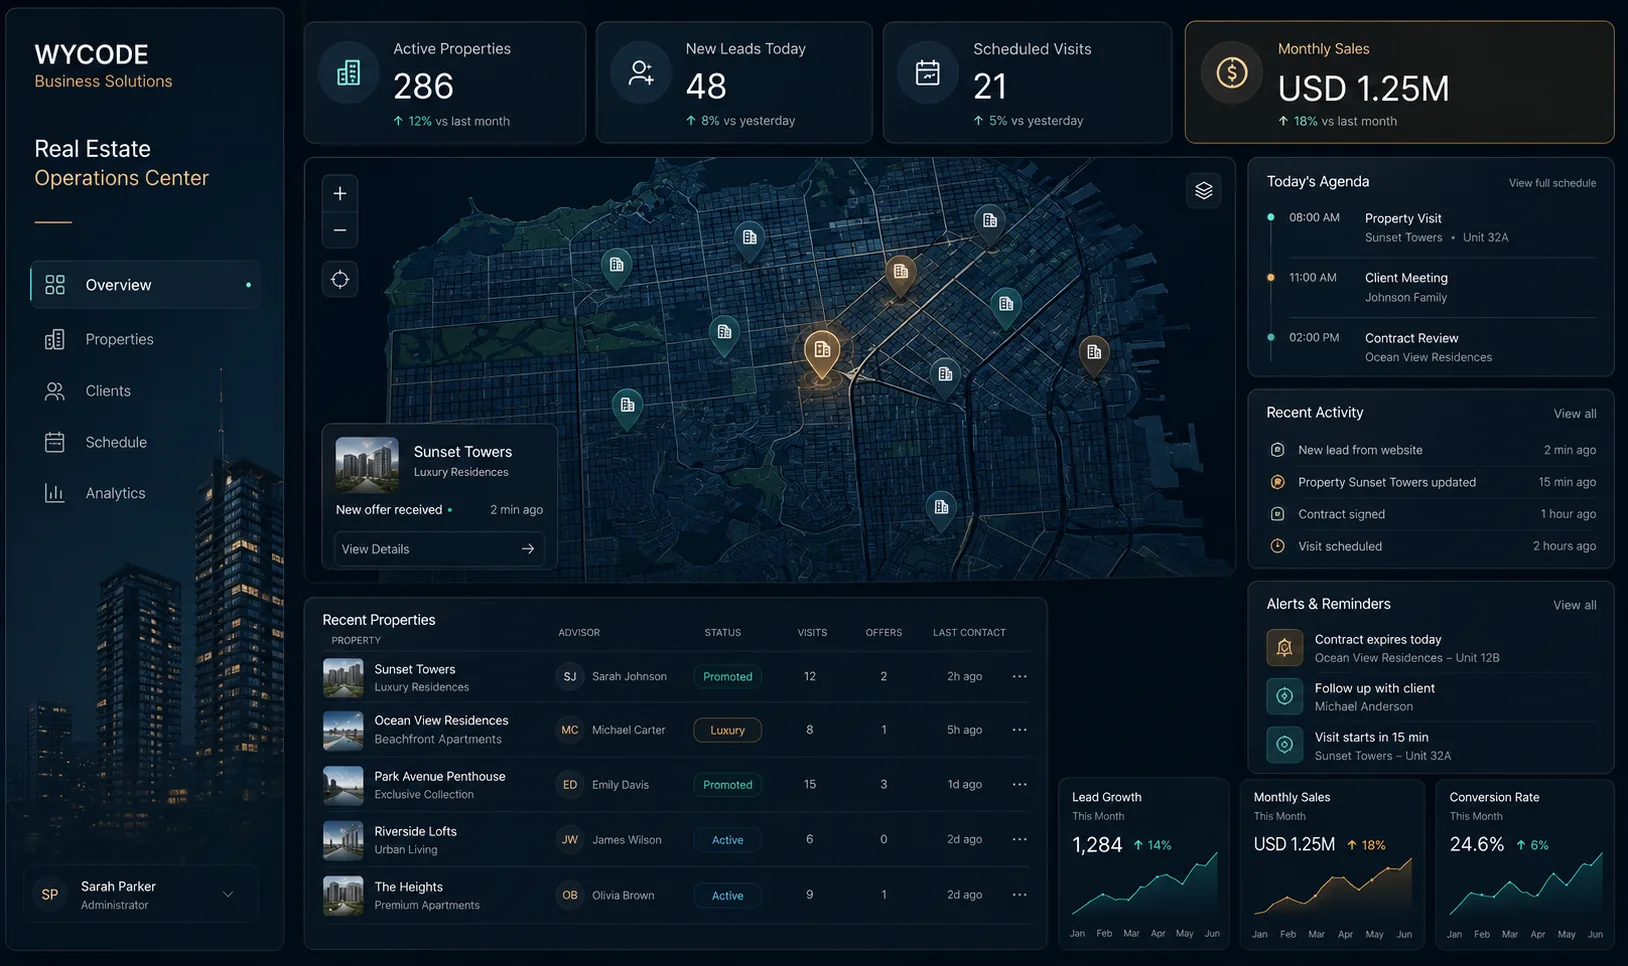Click View all in Alerts & Reminders
Screen dimensions: 1628x966
pos(1575,605)
